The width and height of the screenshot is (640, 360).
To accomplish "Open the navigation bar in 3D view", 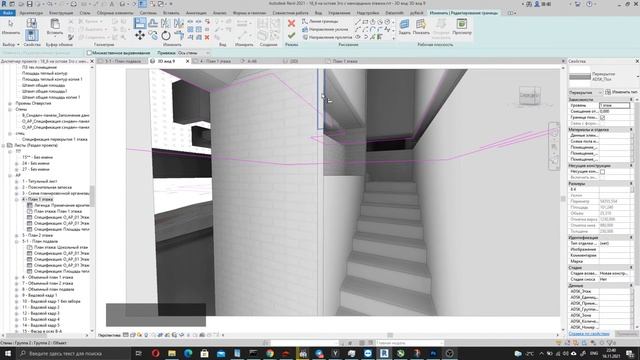I will [554, 146].
